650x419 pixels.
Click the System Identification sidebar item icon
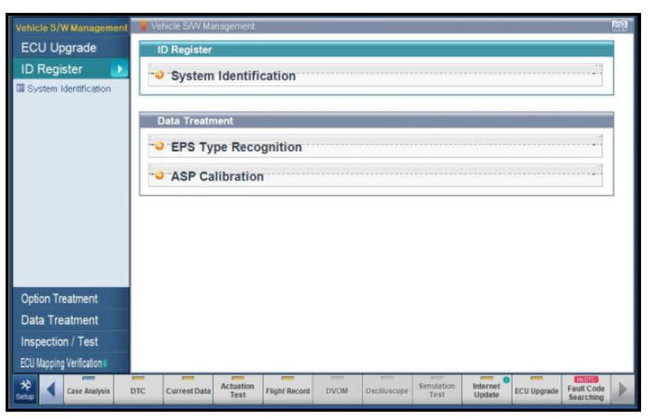coord(20,88)
